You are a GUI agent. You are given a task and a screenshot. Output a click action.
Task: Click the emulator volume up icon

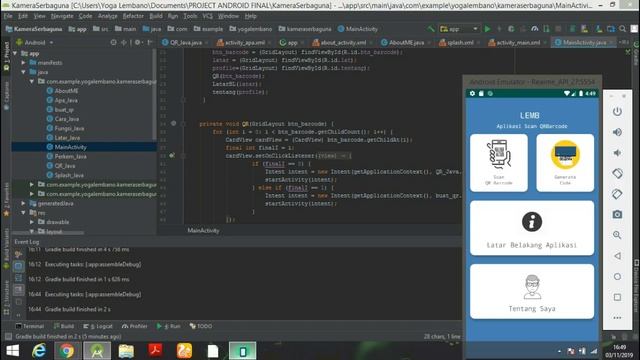617,132
